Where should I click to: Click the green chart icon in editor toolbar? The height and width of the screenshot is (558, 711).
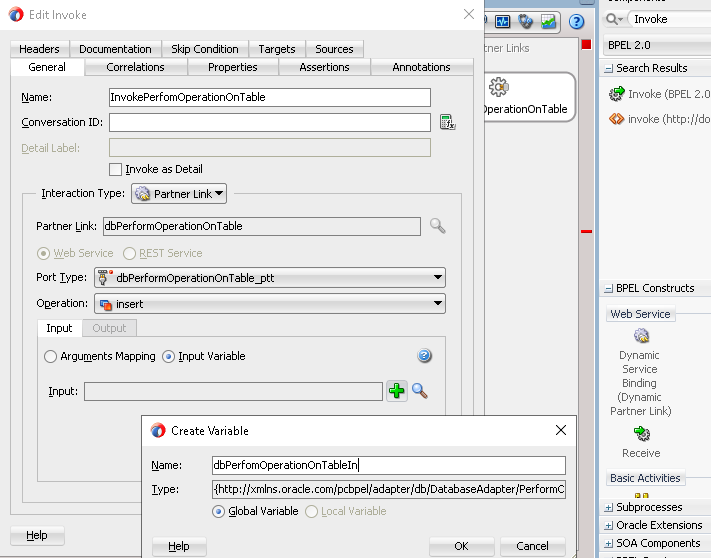(548, 21)
